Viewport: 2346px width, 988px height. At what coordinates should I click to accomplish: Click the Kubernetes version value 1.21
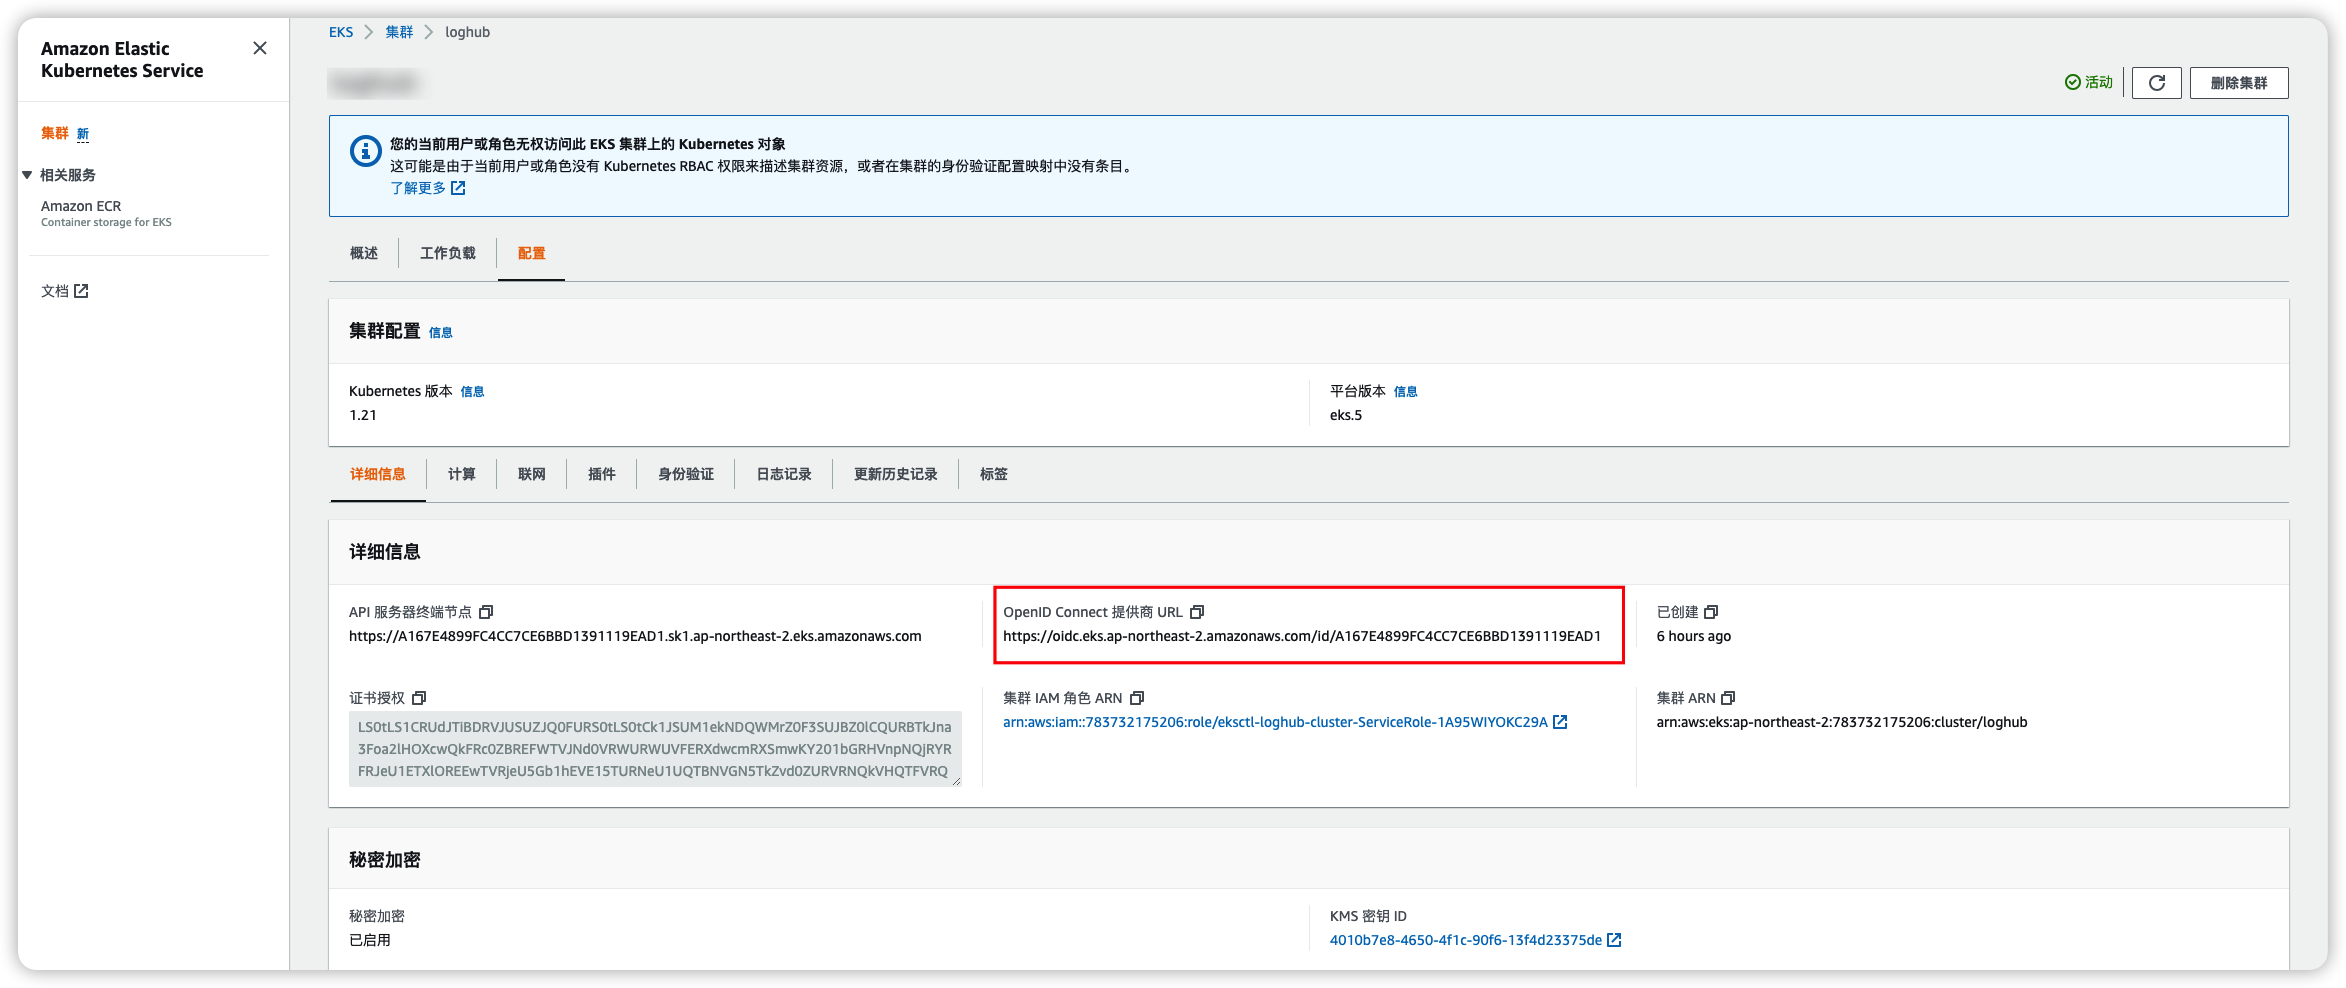(x=363, y=415)
